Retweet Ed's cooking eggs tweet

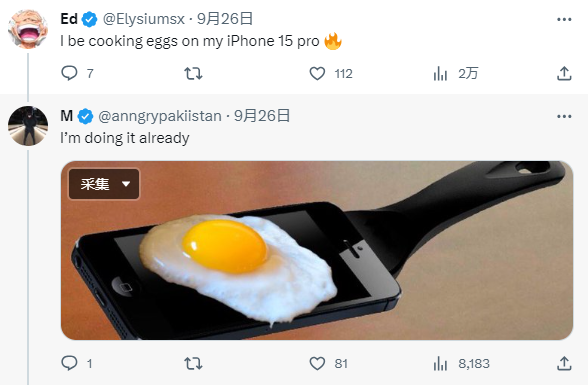[x=193, y=73]
